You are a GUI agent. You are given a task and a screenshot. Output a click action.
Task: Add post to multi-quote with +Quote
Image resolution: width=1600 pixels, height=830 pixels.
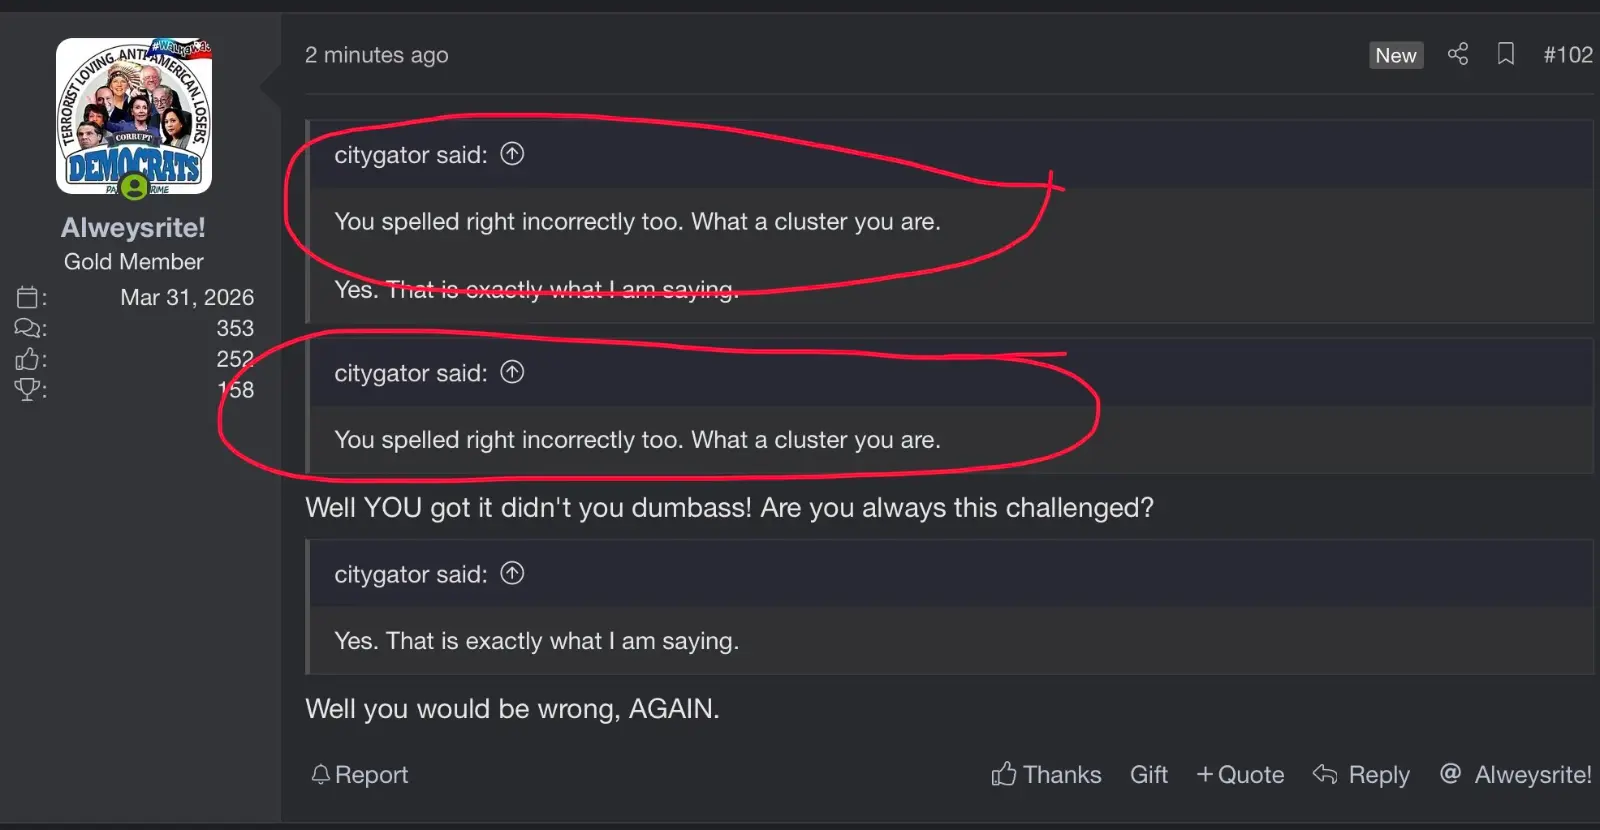1240,774
